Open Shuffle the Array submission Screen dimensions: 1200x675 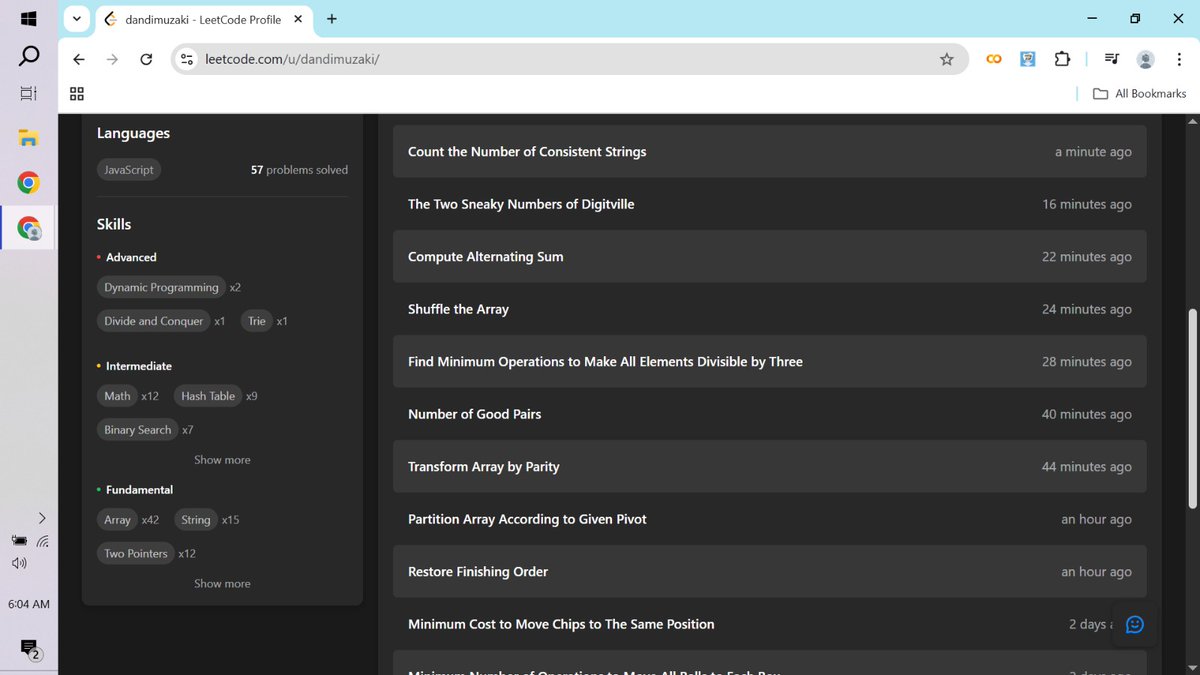[x=769, y=309]
